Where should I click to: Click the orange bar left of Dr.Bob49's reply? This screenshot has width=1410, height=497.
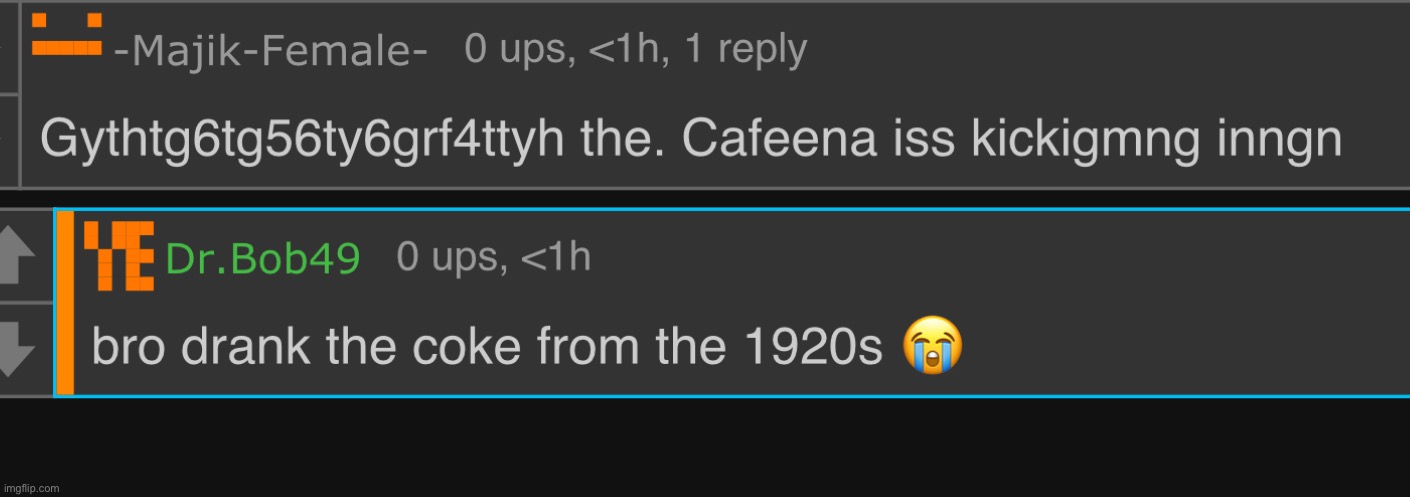pyautogui.click(x=65, y=302)
